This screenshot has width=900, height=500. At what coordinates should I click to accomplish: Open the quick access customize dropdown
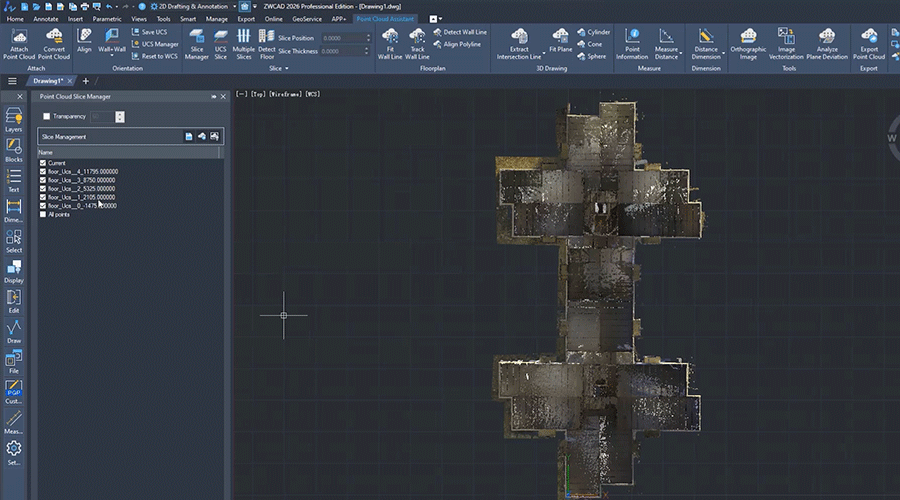pyautogui.click(x=255, y=6)
